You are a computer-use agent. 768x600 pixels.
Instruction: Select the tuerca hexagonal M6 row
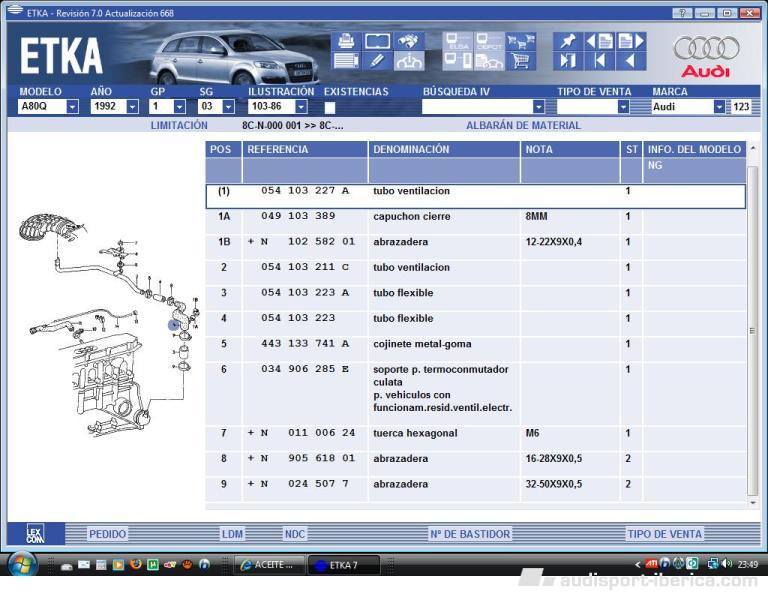(475, 438)
